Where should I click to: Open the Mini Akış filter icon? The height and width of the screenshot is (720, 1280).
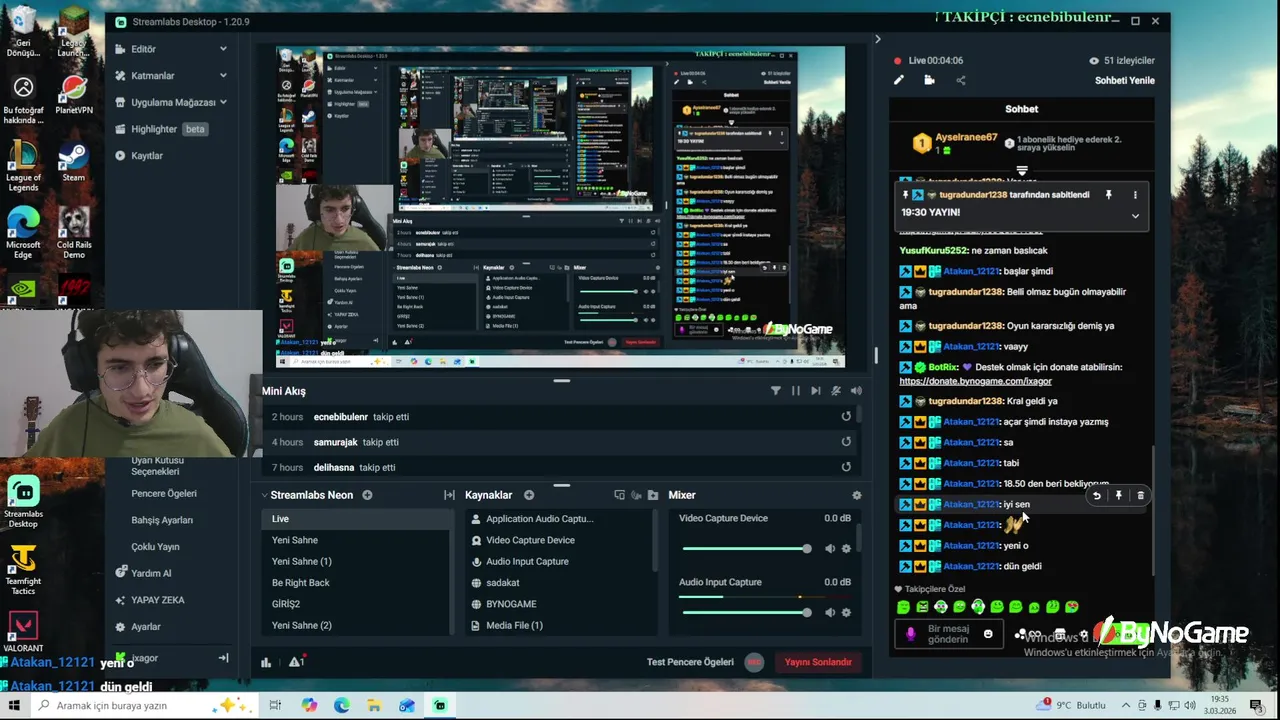click(776, 391)
